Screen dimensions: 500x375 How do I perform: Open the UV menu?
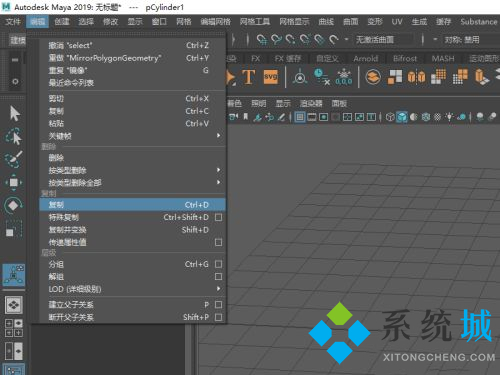(397, 22)
